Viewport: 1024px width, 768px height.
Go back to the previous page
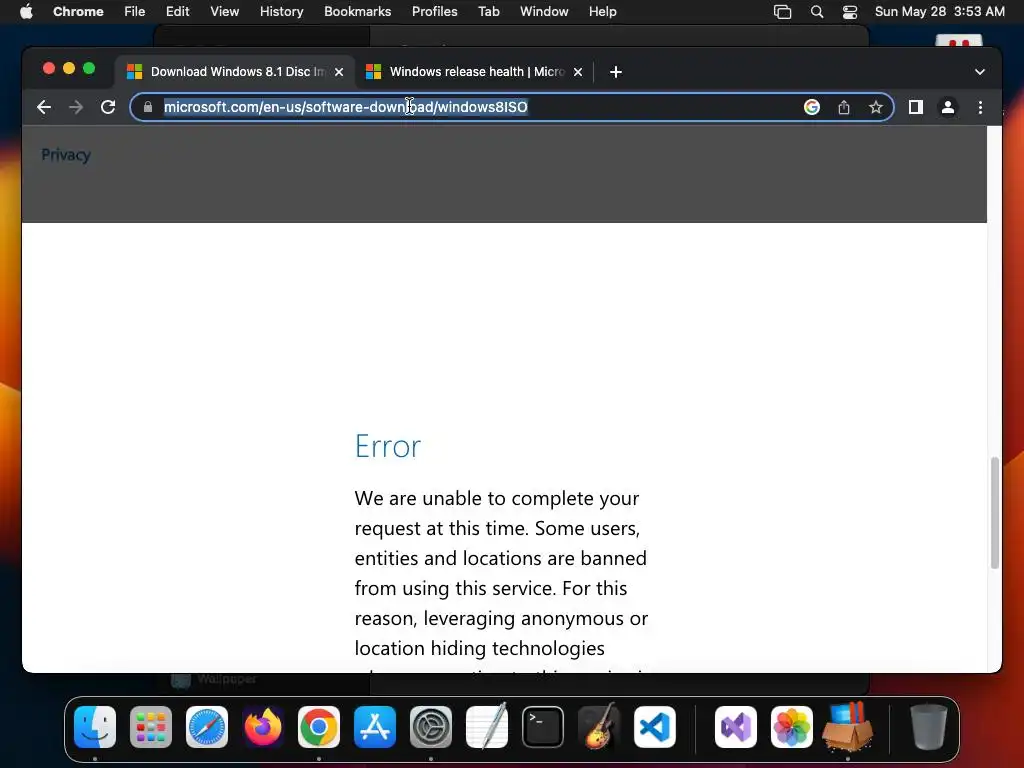(x=44, y=107)
